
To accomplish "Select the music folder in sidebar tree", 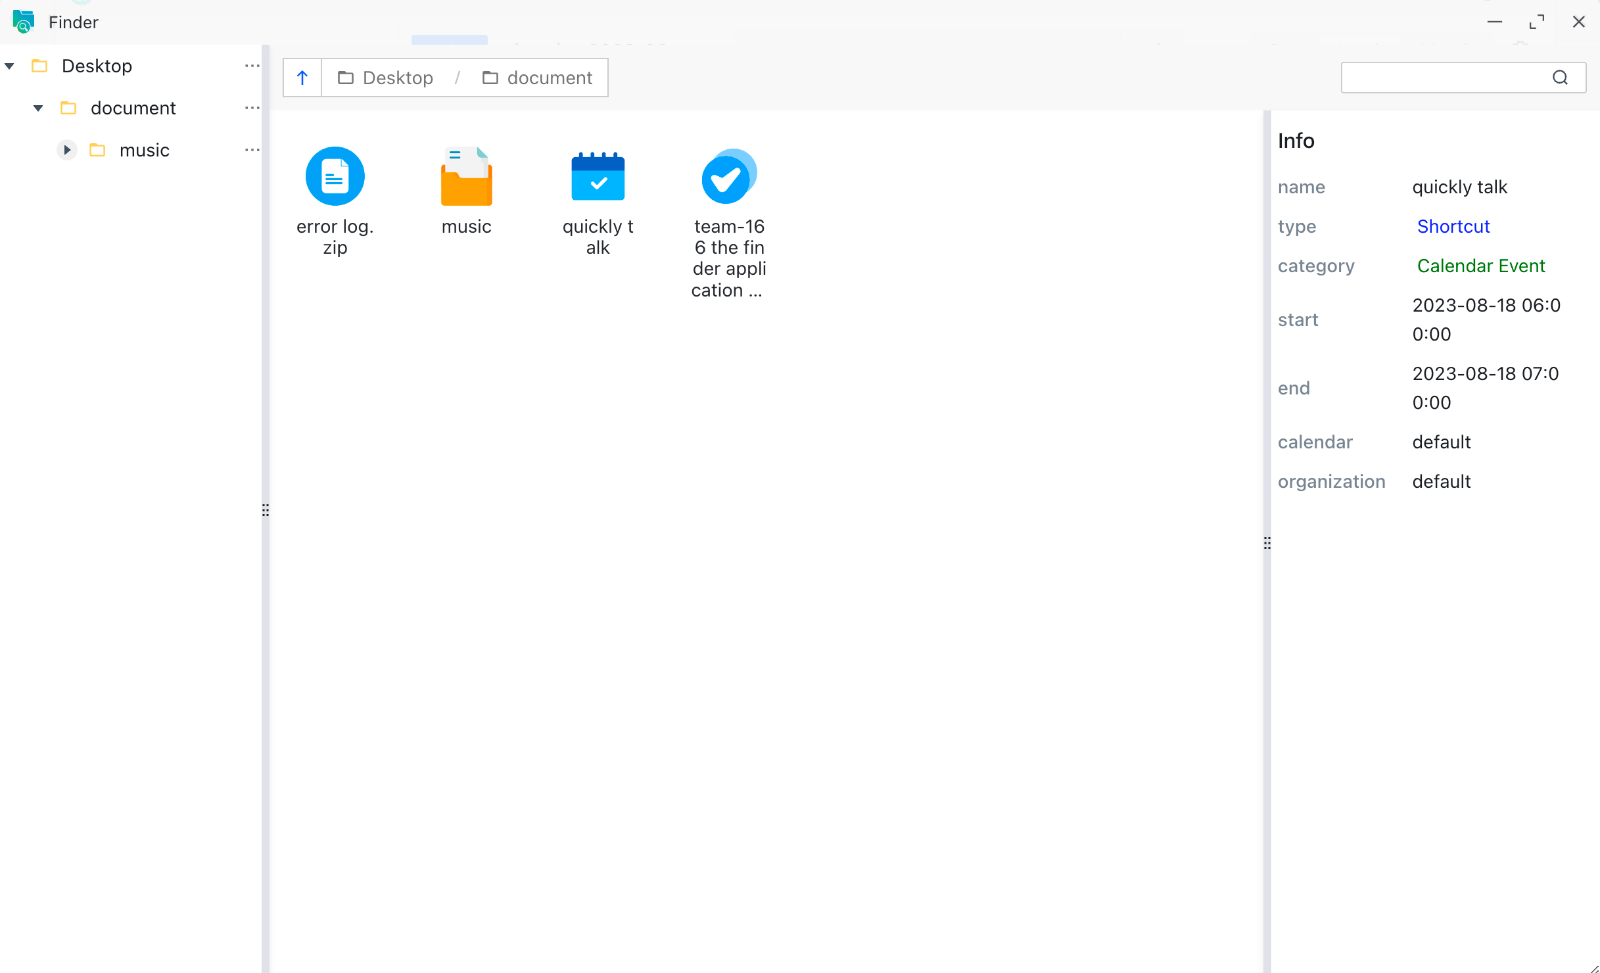I will click(x=144, y=150).
